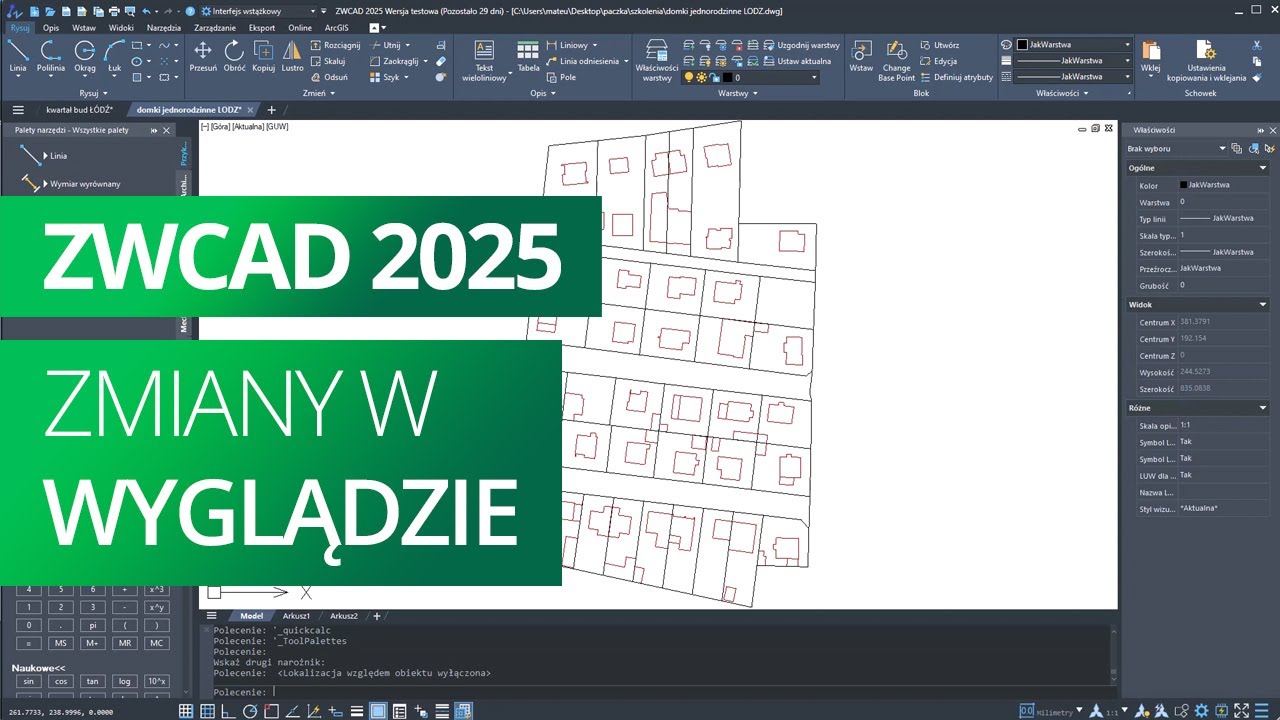Image resolution: width=1280 pixels, height=720 pixels.
Task: Click the Odsuń offset tool
Action: 328,77
